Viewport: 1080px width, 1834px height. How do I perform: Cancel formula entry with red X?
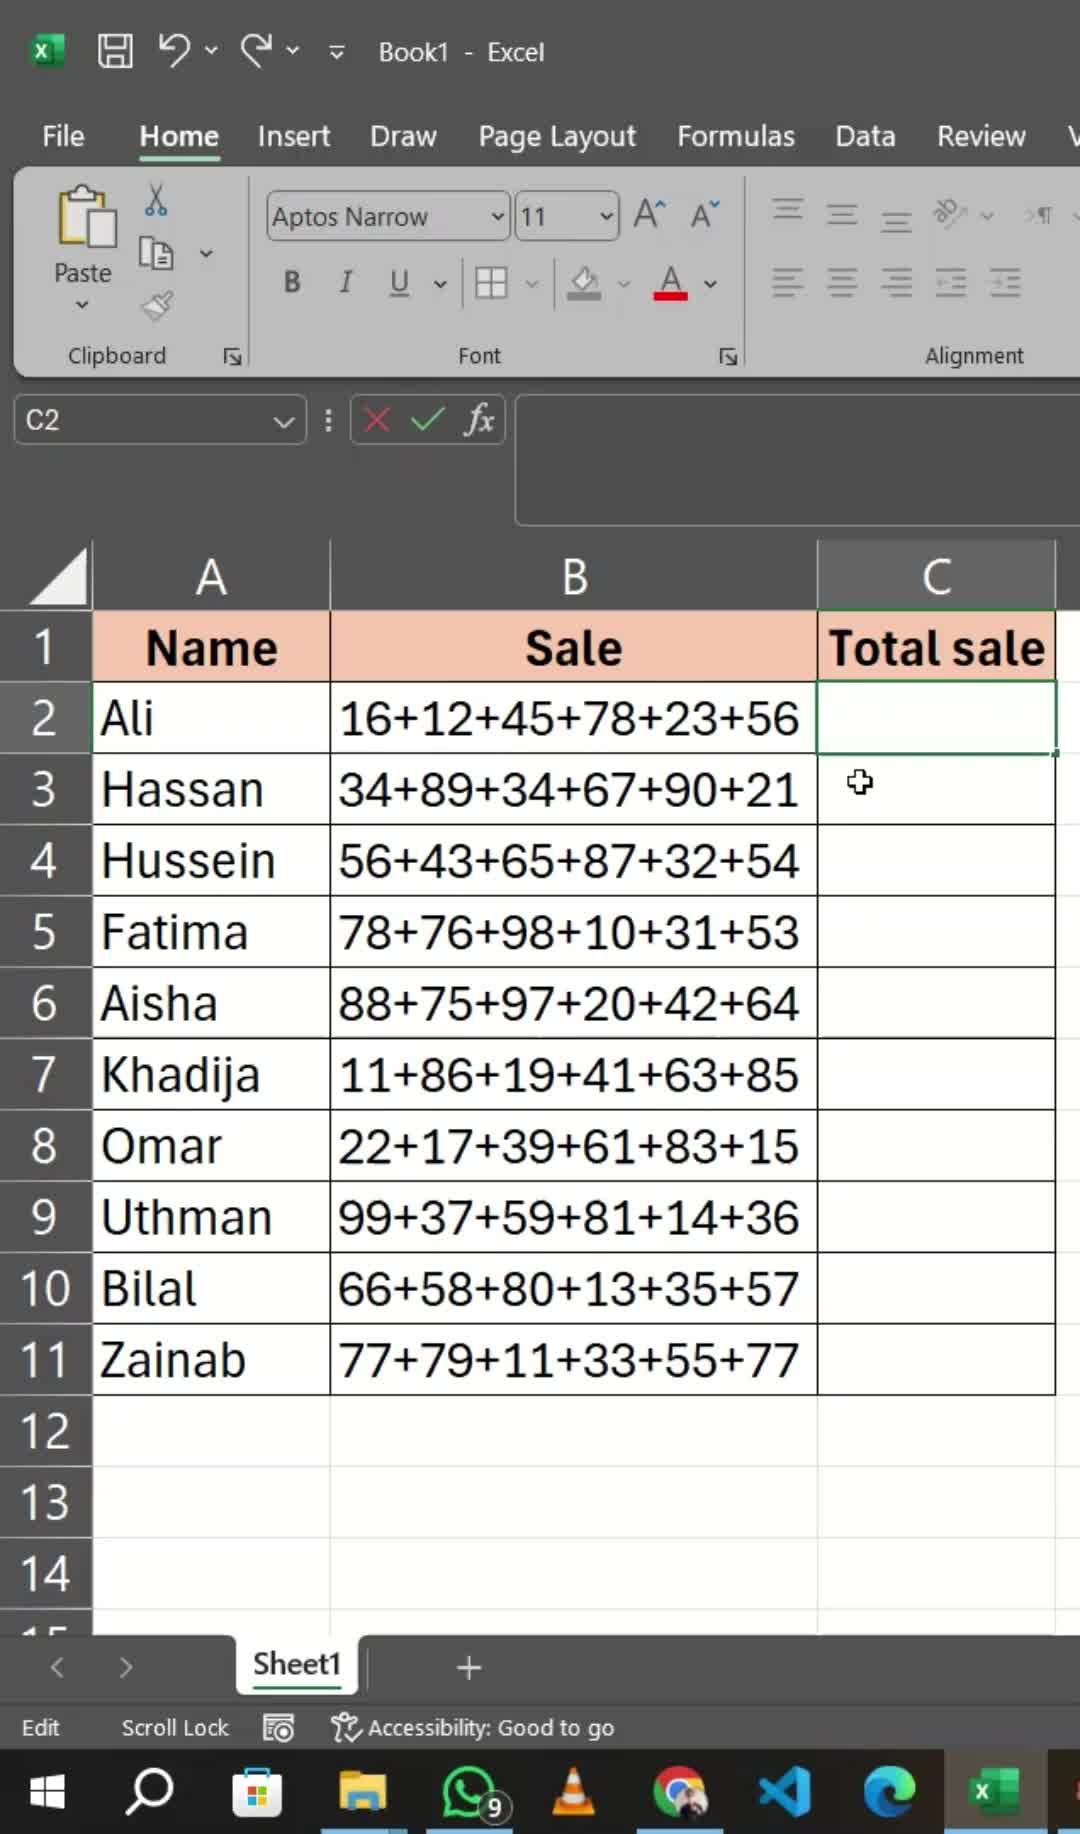click(377, 420)
